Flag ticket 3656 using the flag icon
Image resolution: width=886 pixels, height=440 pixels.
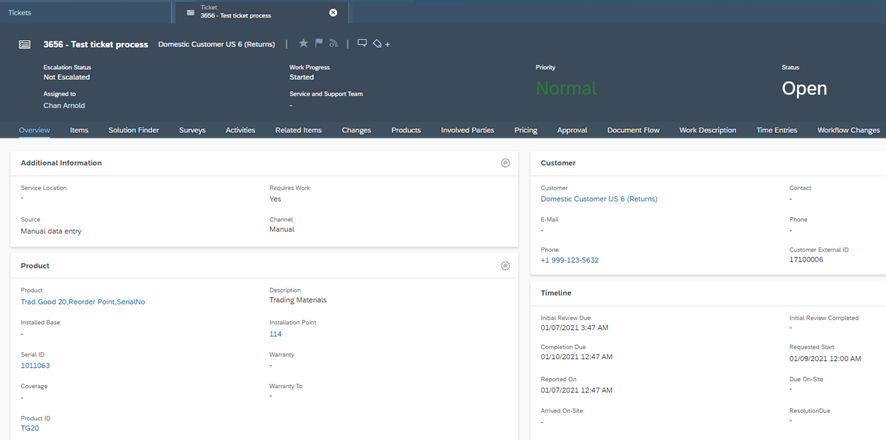pos(319,43)
